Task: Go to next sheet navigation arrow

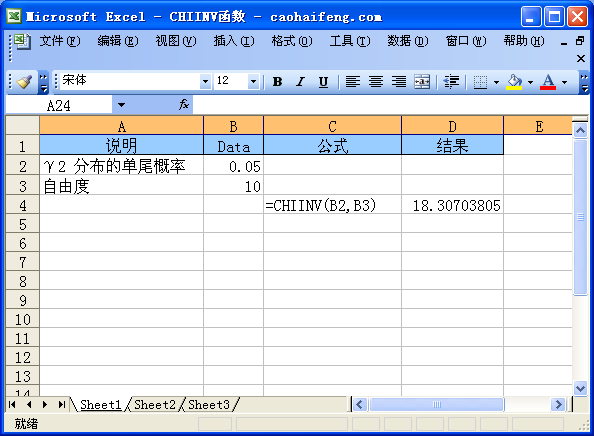Action: tap(45, 405)
